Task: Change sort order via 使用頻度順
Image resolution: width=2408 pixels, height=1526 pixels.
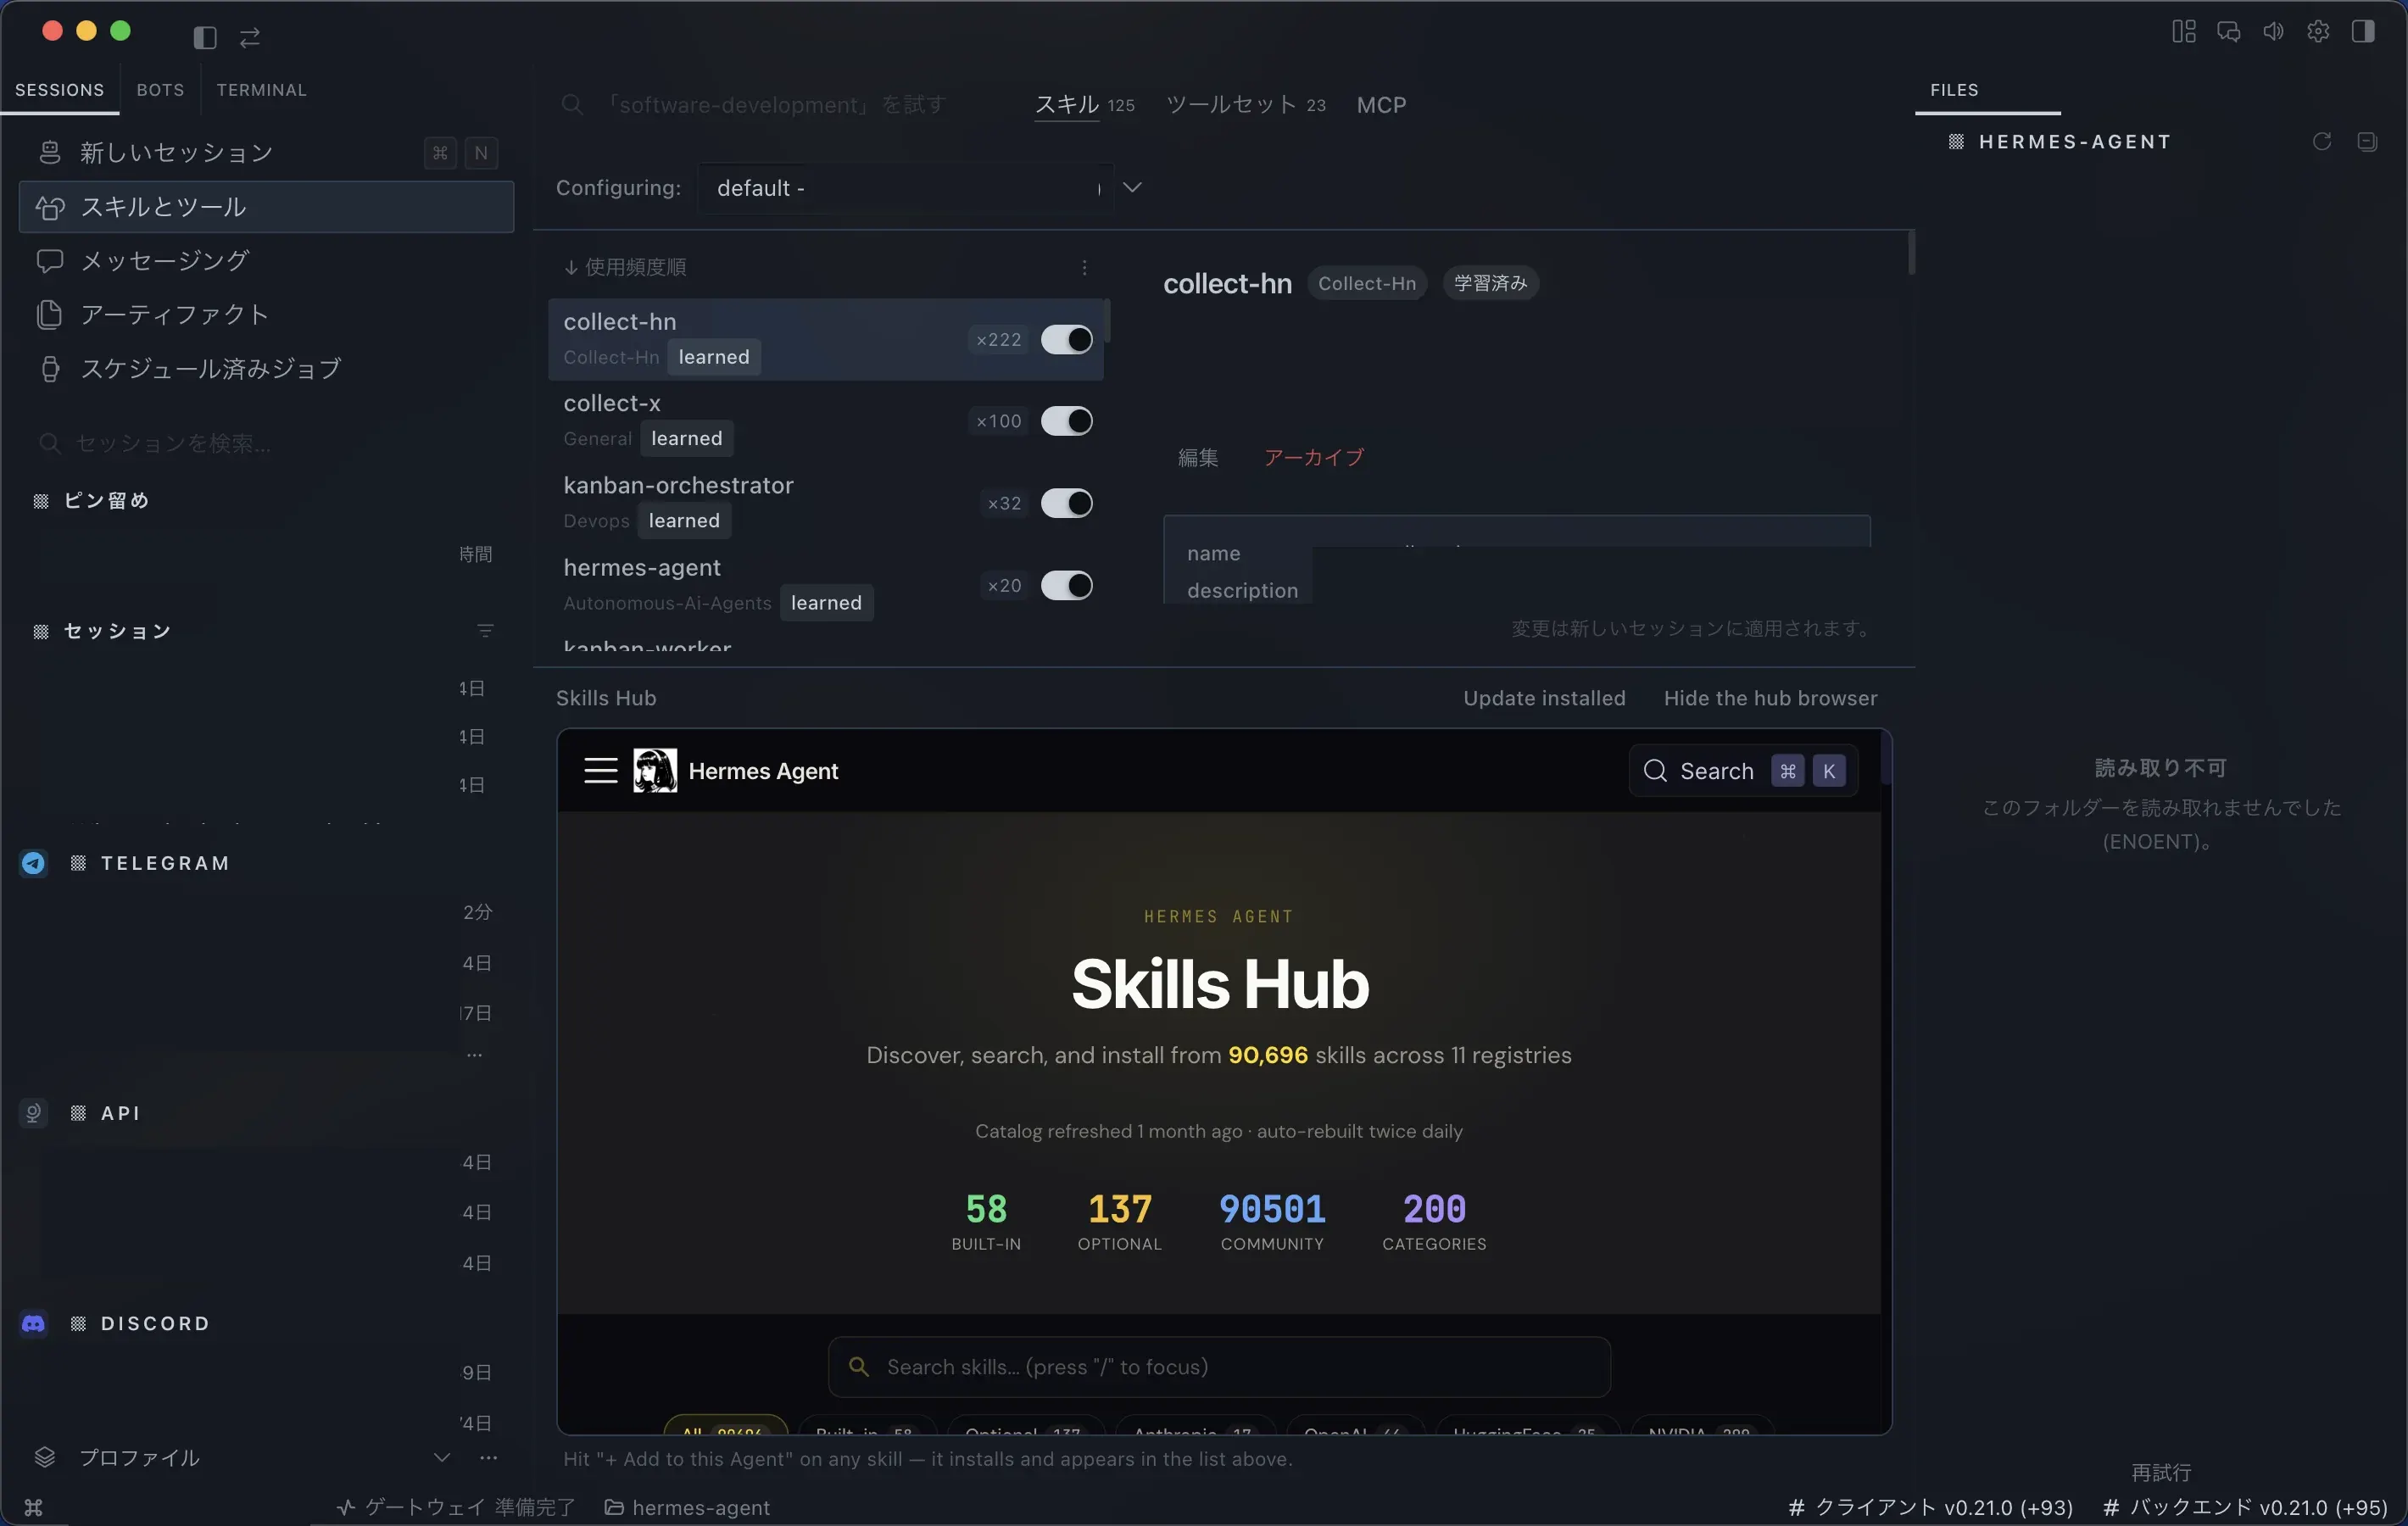Action: pyautogui.click(x=625, y=267)
